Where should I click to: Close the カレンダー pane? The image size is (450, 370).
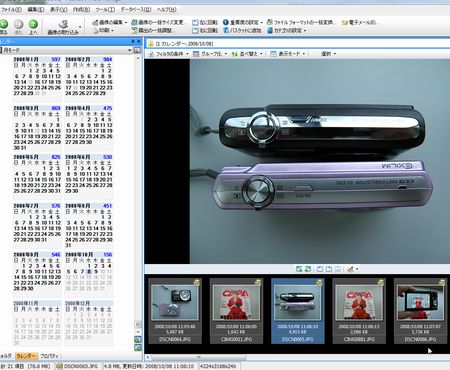(139, 41)
